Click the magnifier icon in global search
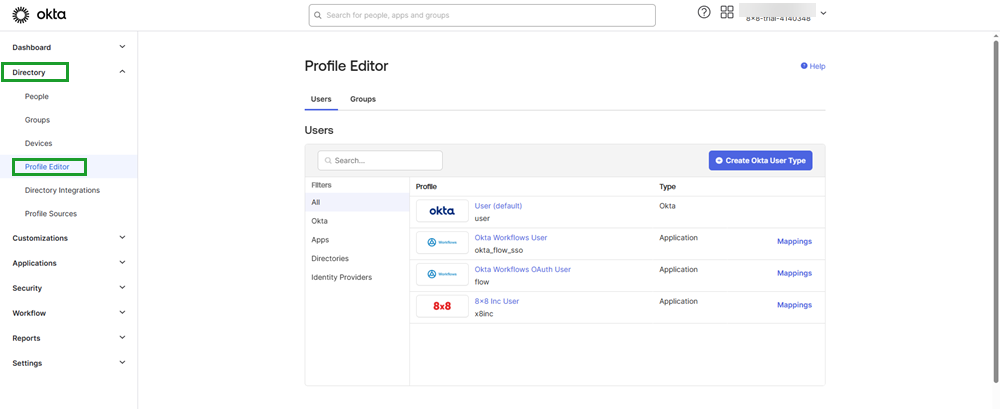 tap(319, 15)
